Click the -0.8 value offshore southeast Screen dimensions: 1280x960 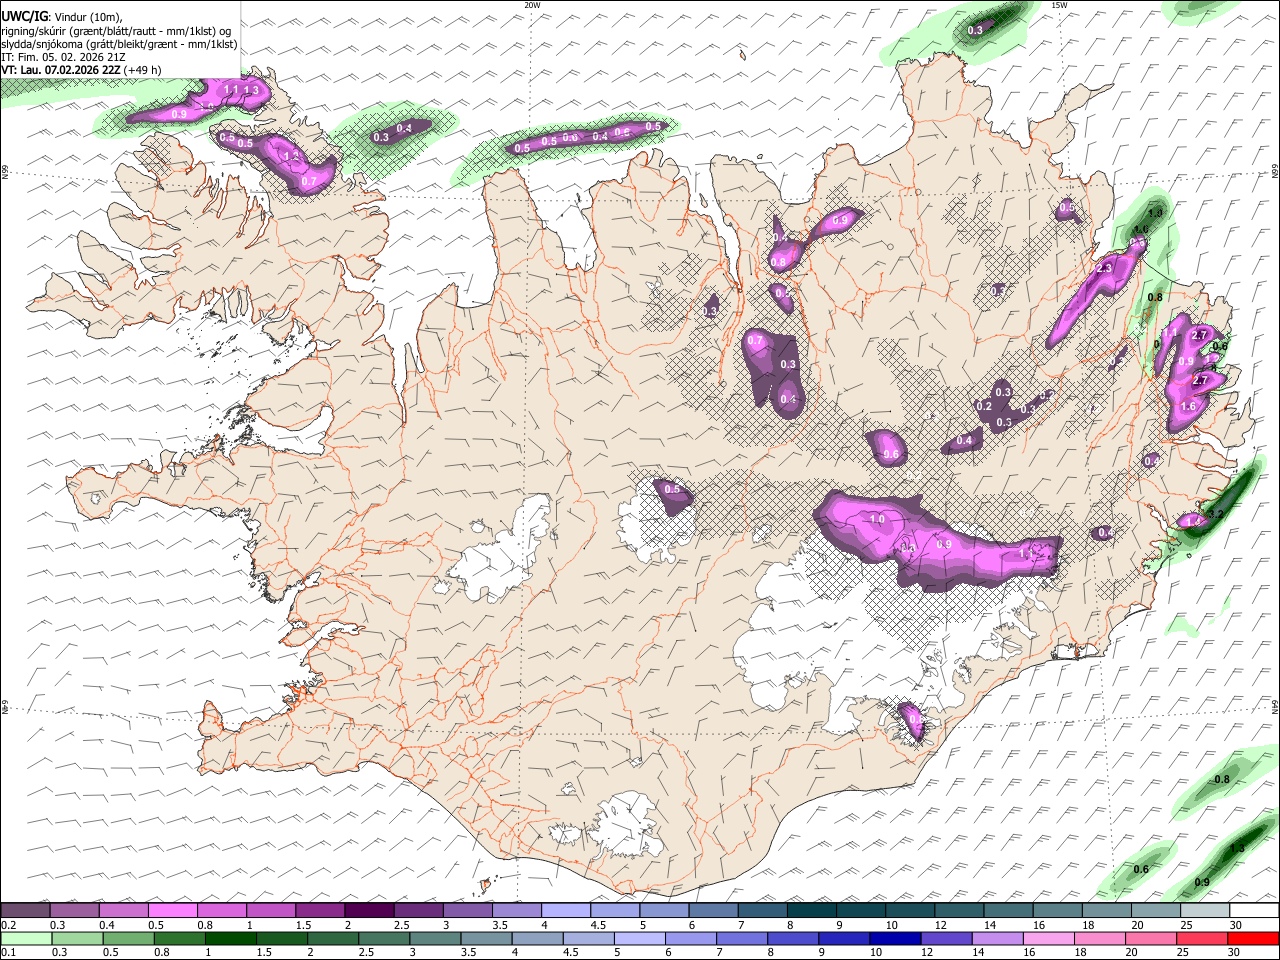pos(1220,779)
